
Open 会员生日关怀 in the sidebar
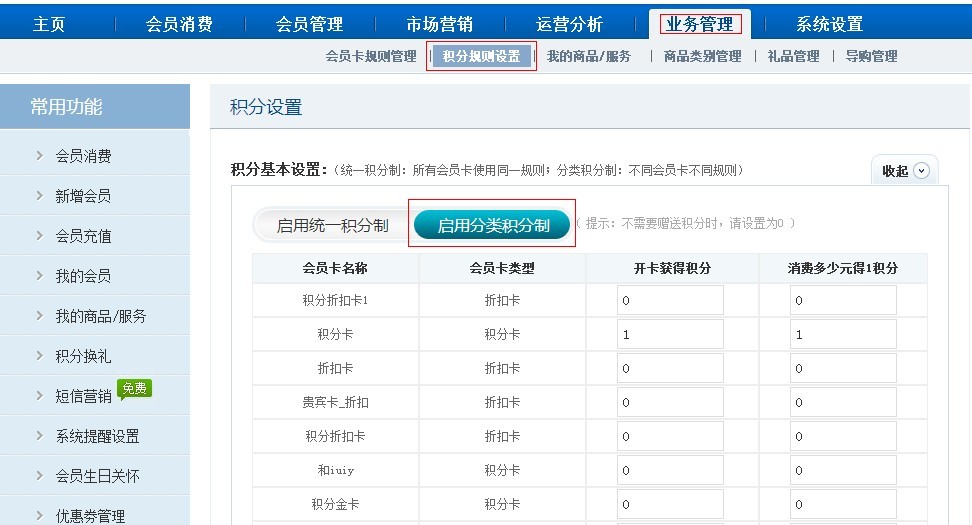tap(97, 476)
